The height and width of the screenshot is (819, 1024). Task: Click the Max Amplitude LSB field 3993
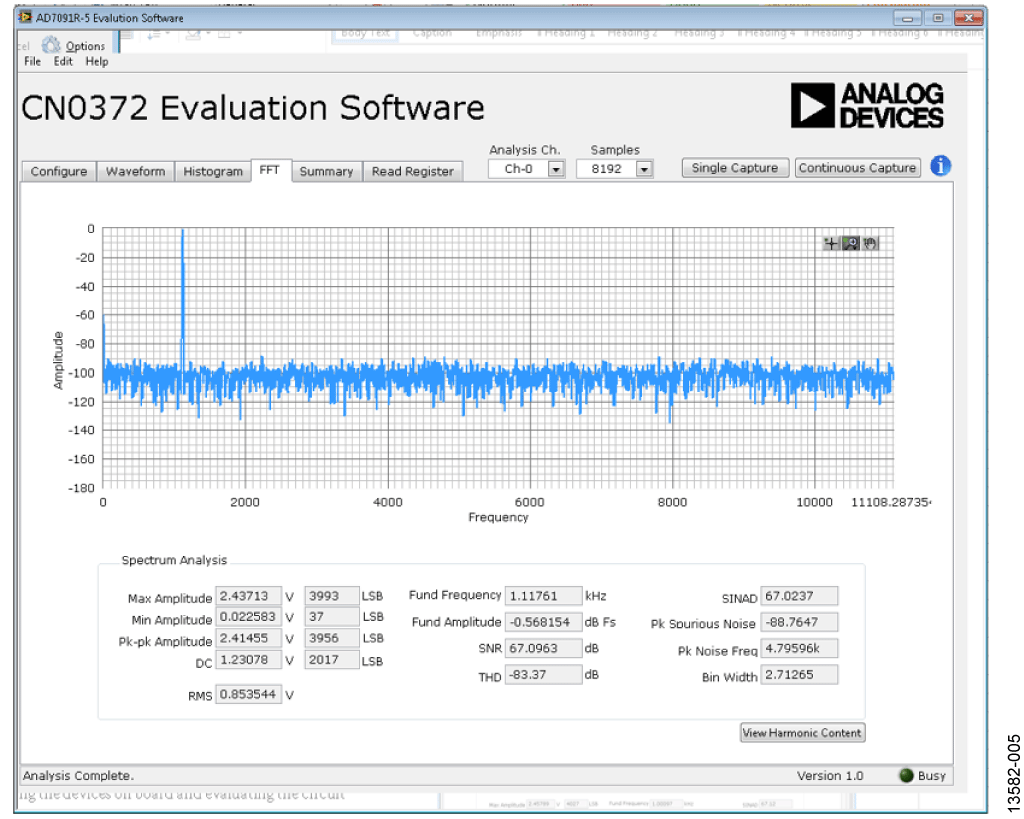331,596
